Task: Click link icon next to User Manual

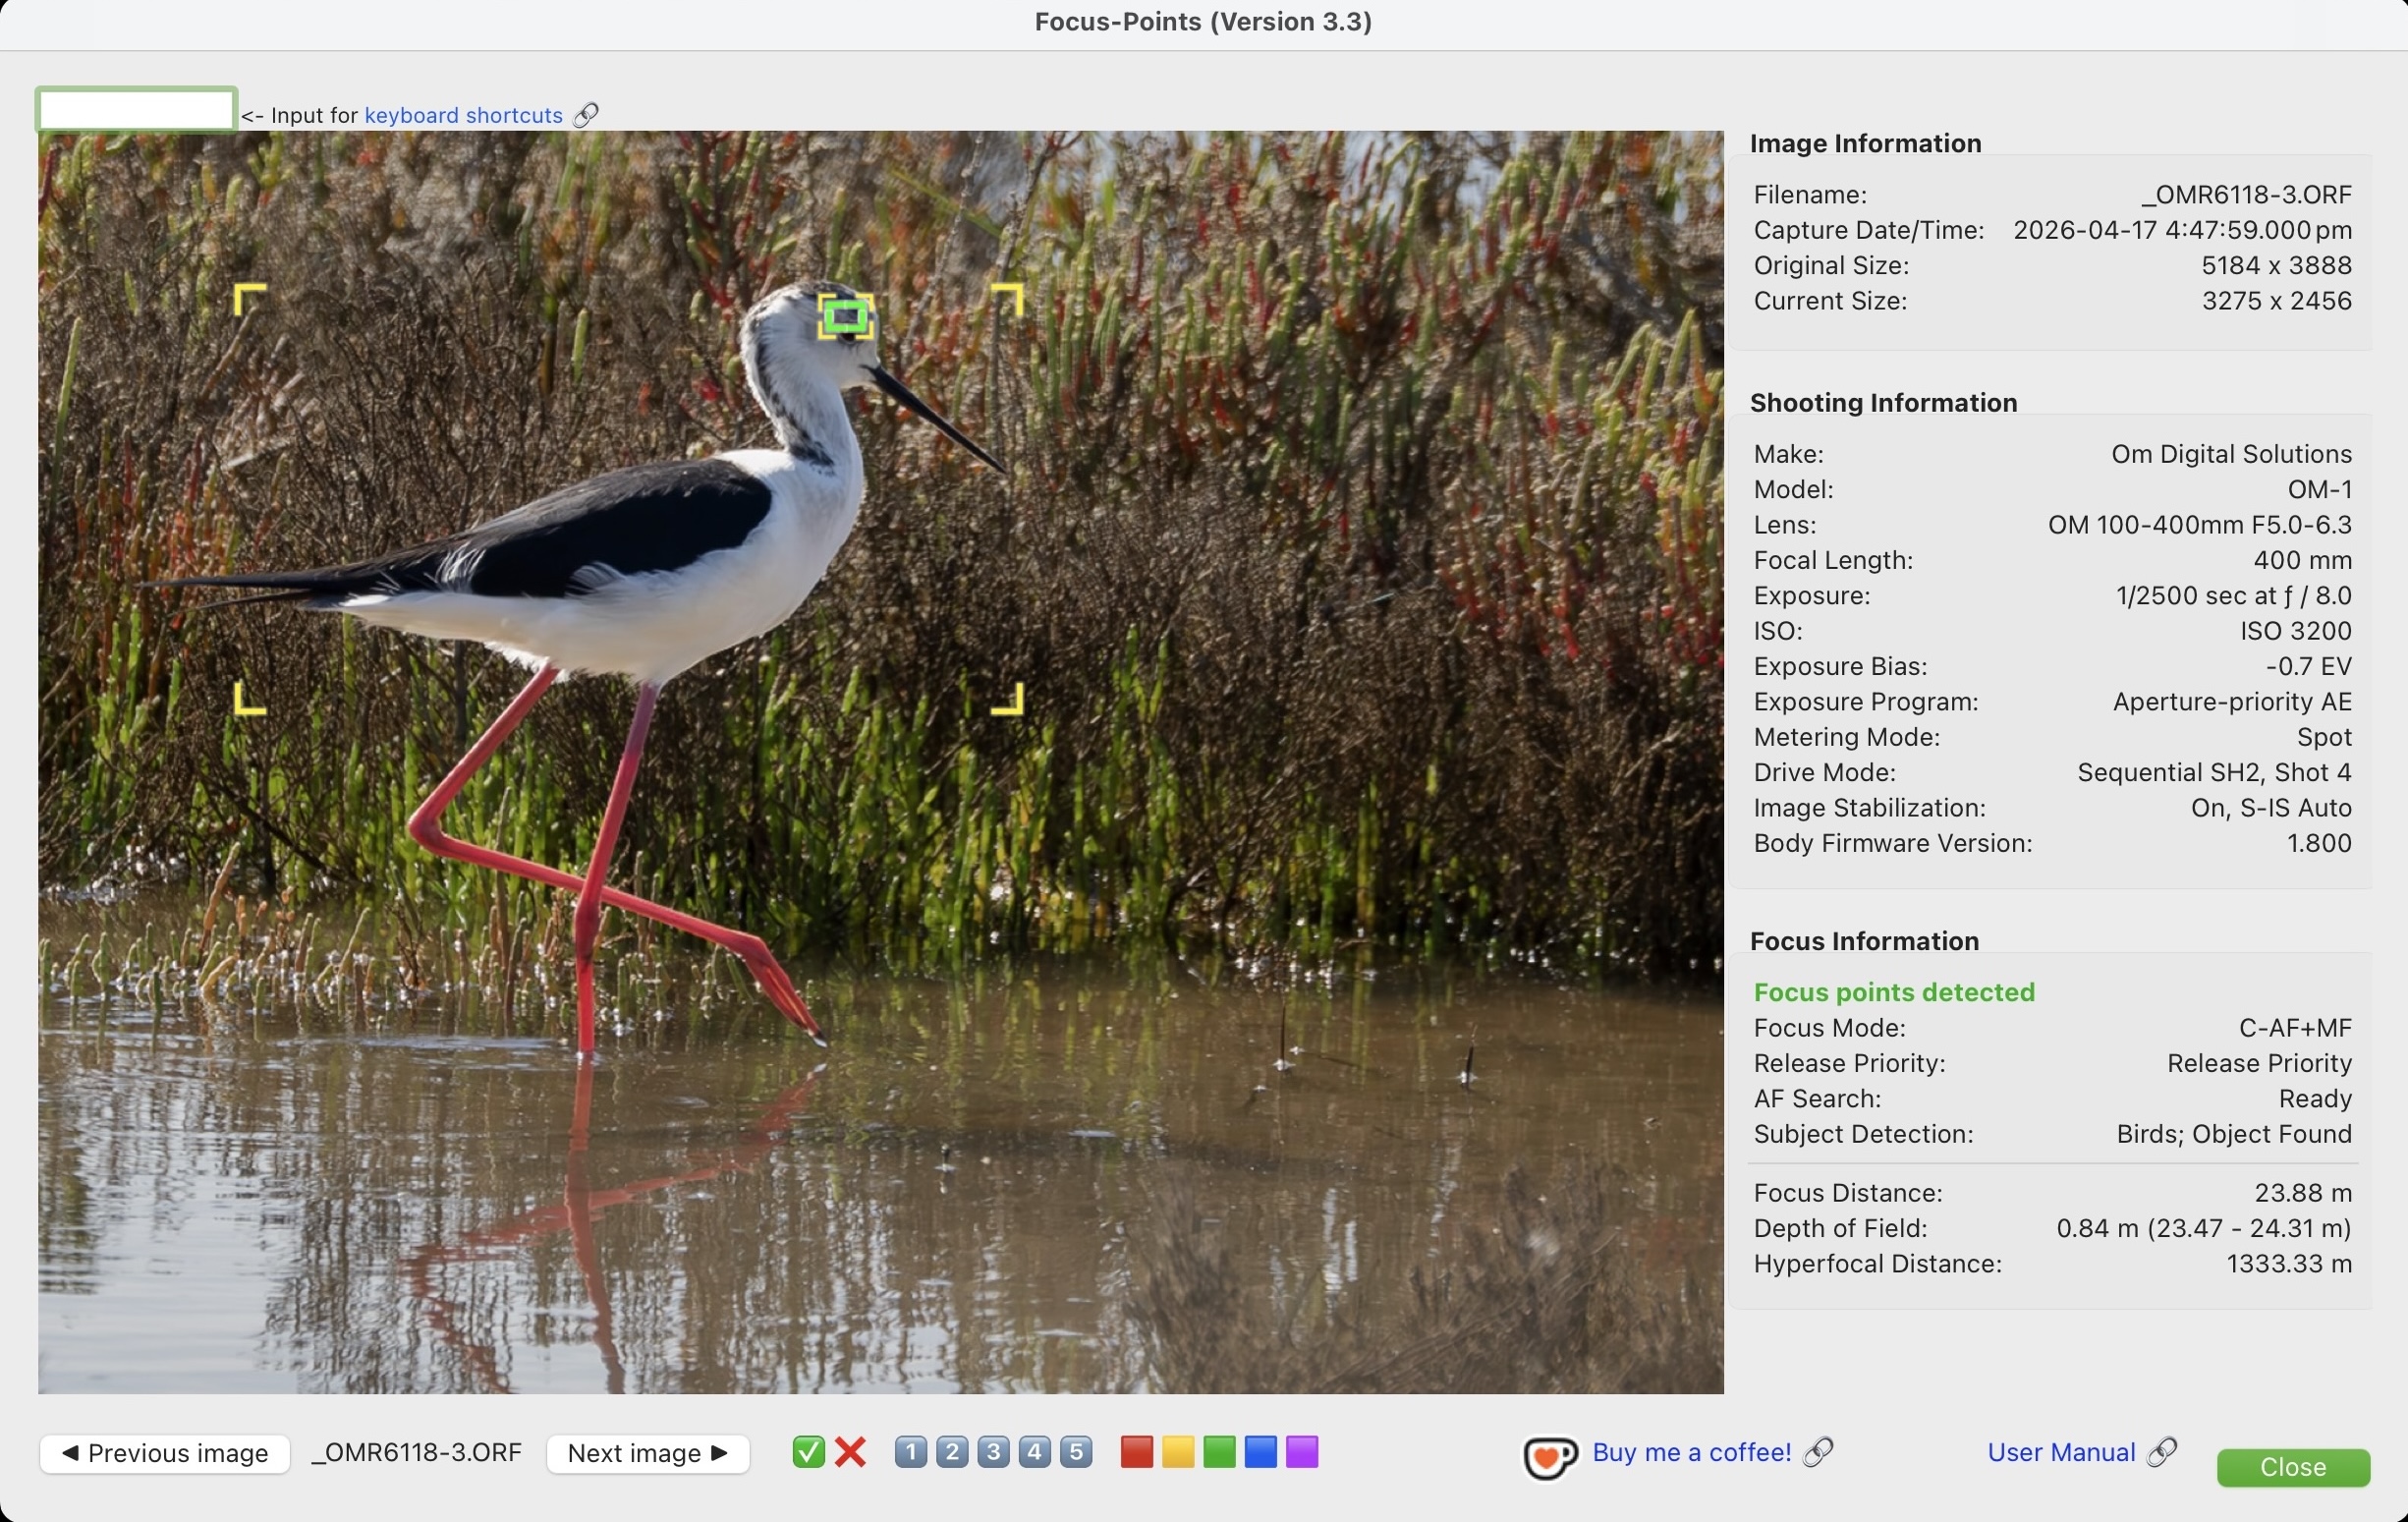Action: pyautogui.click(x=2162, y=1451)
